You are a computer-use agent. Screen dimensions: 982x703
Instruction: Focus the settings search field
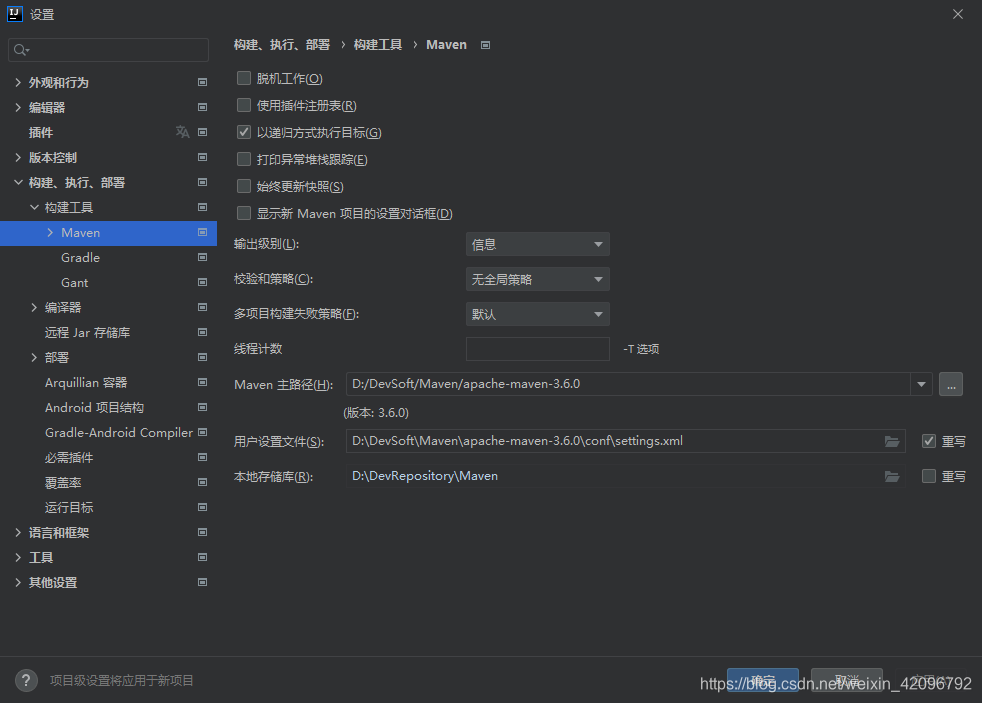tap(108, 50)
